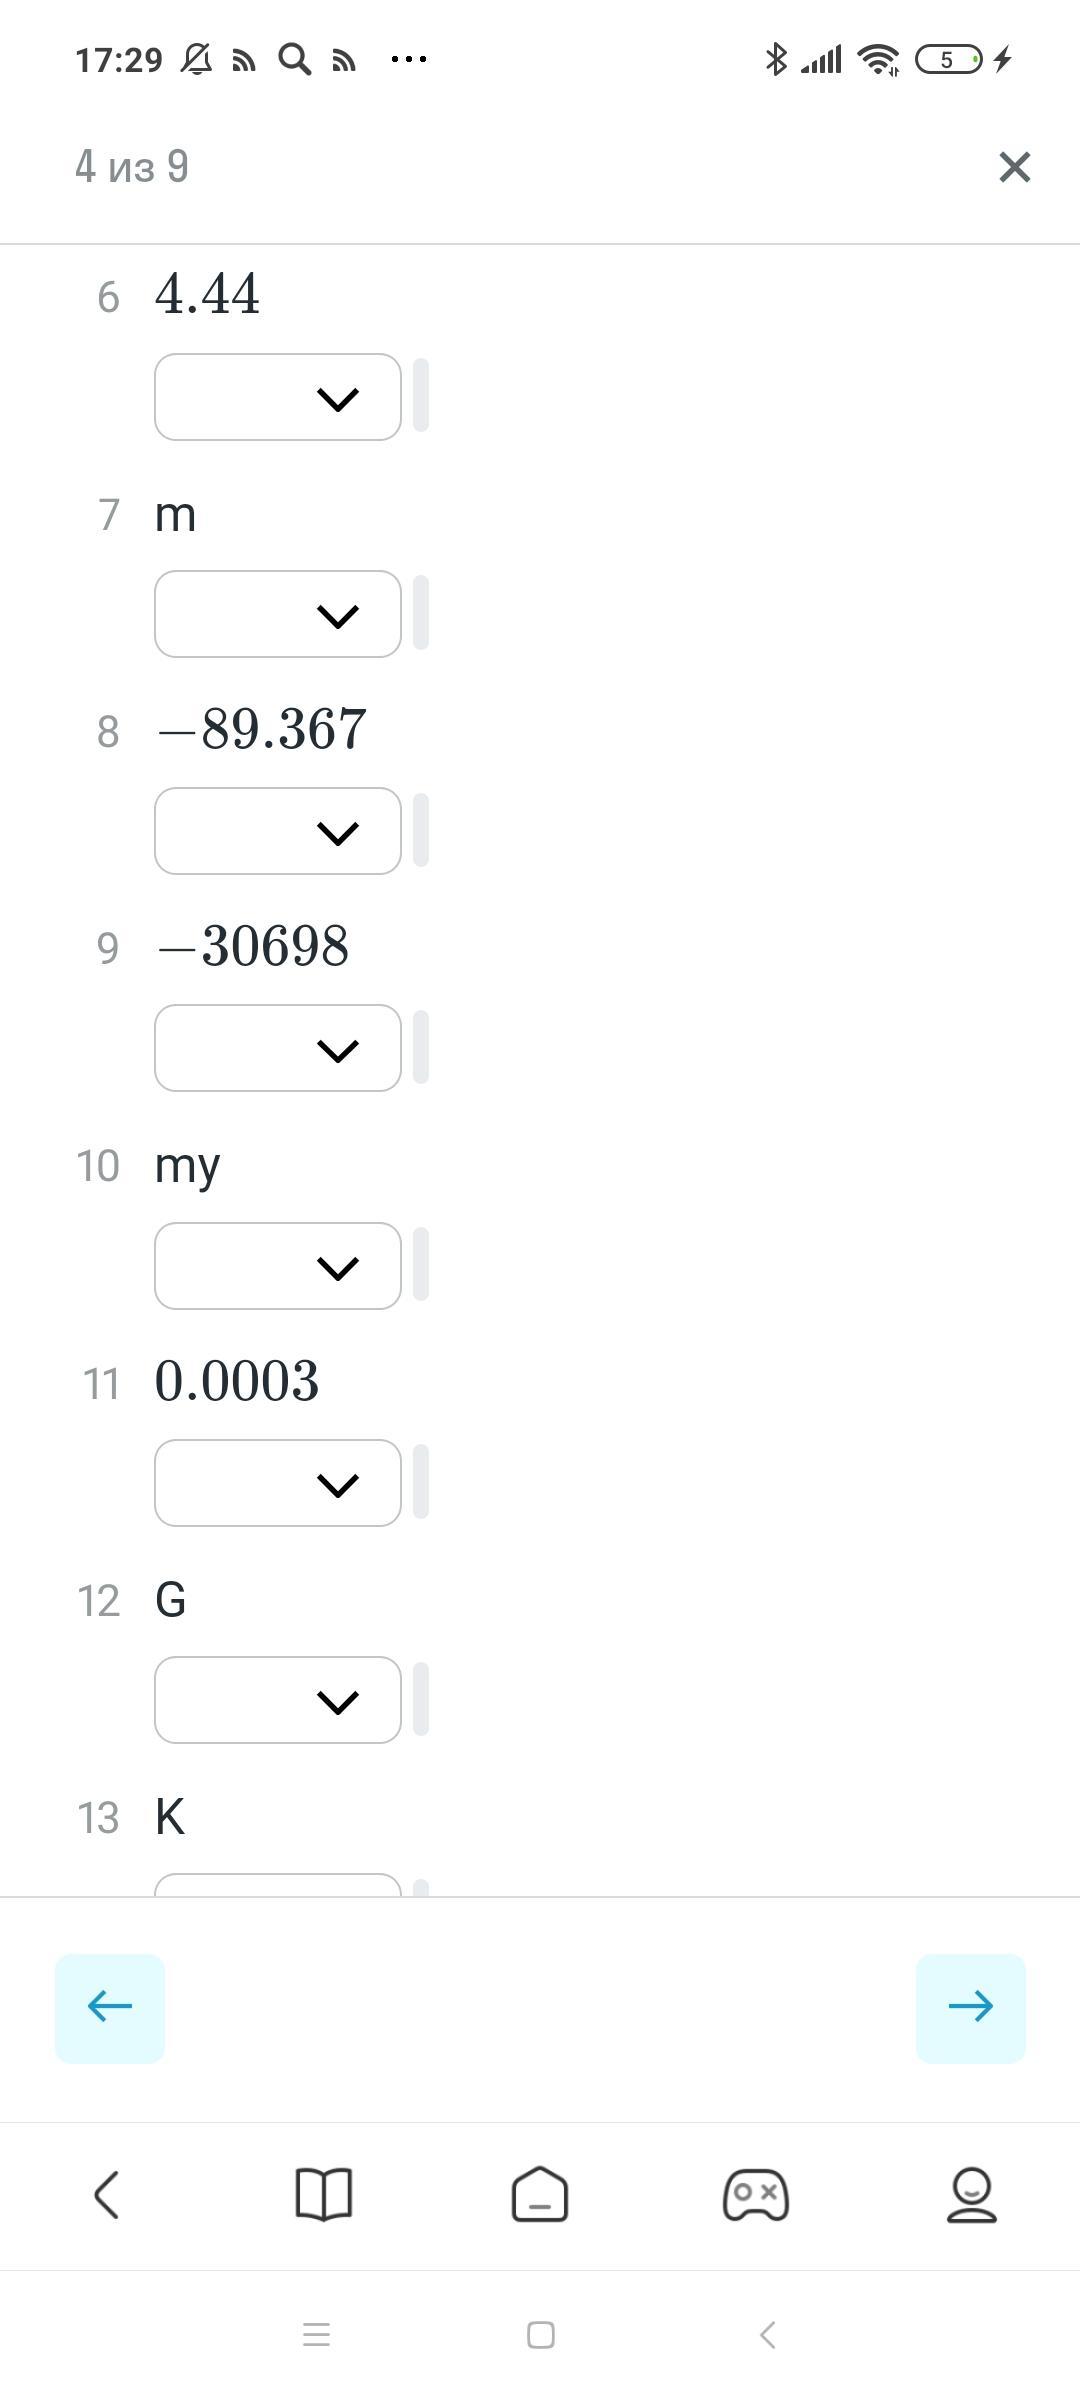Expand the dropdown under 0.0003
Image resolution: width=1080 pixels, height=2400 pixels.
pos(278,1483)
